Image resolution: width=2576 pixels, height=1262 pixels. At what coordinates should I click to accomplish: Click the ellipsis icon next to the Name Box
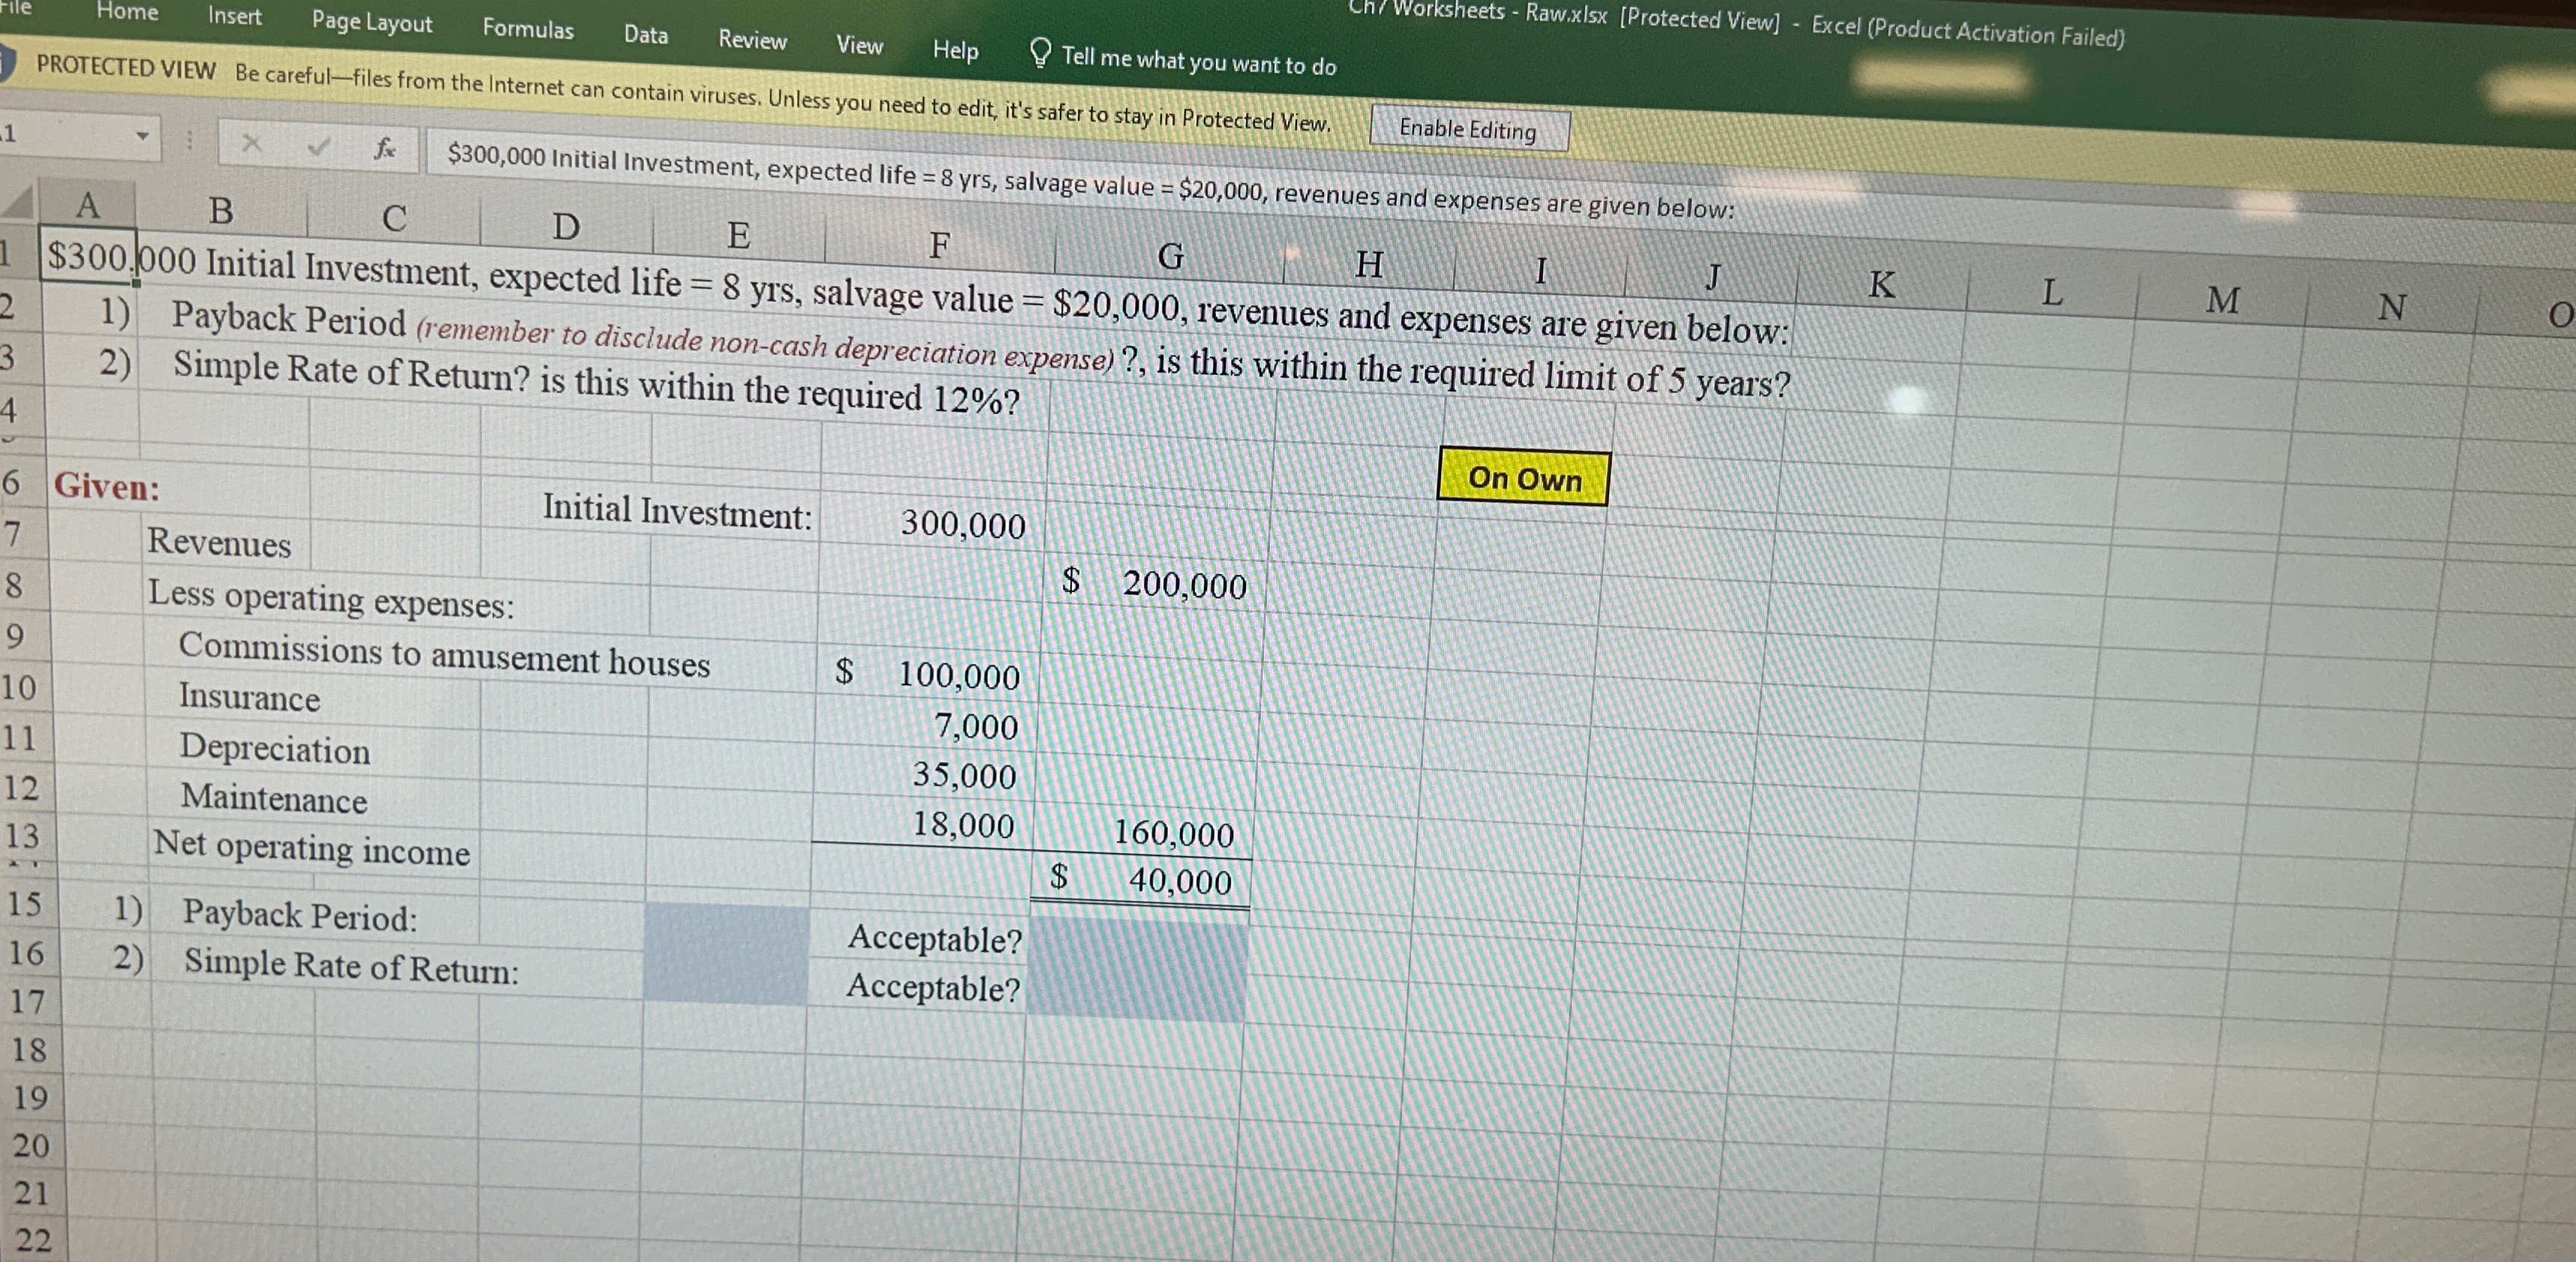click(x=191, y=142)
